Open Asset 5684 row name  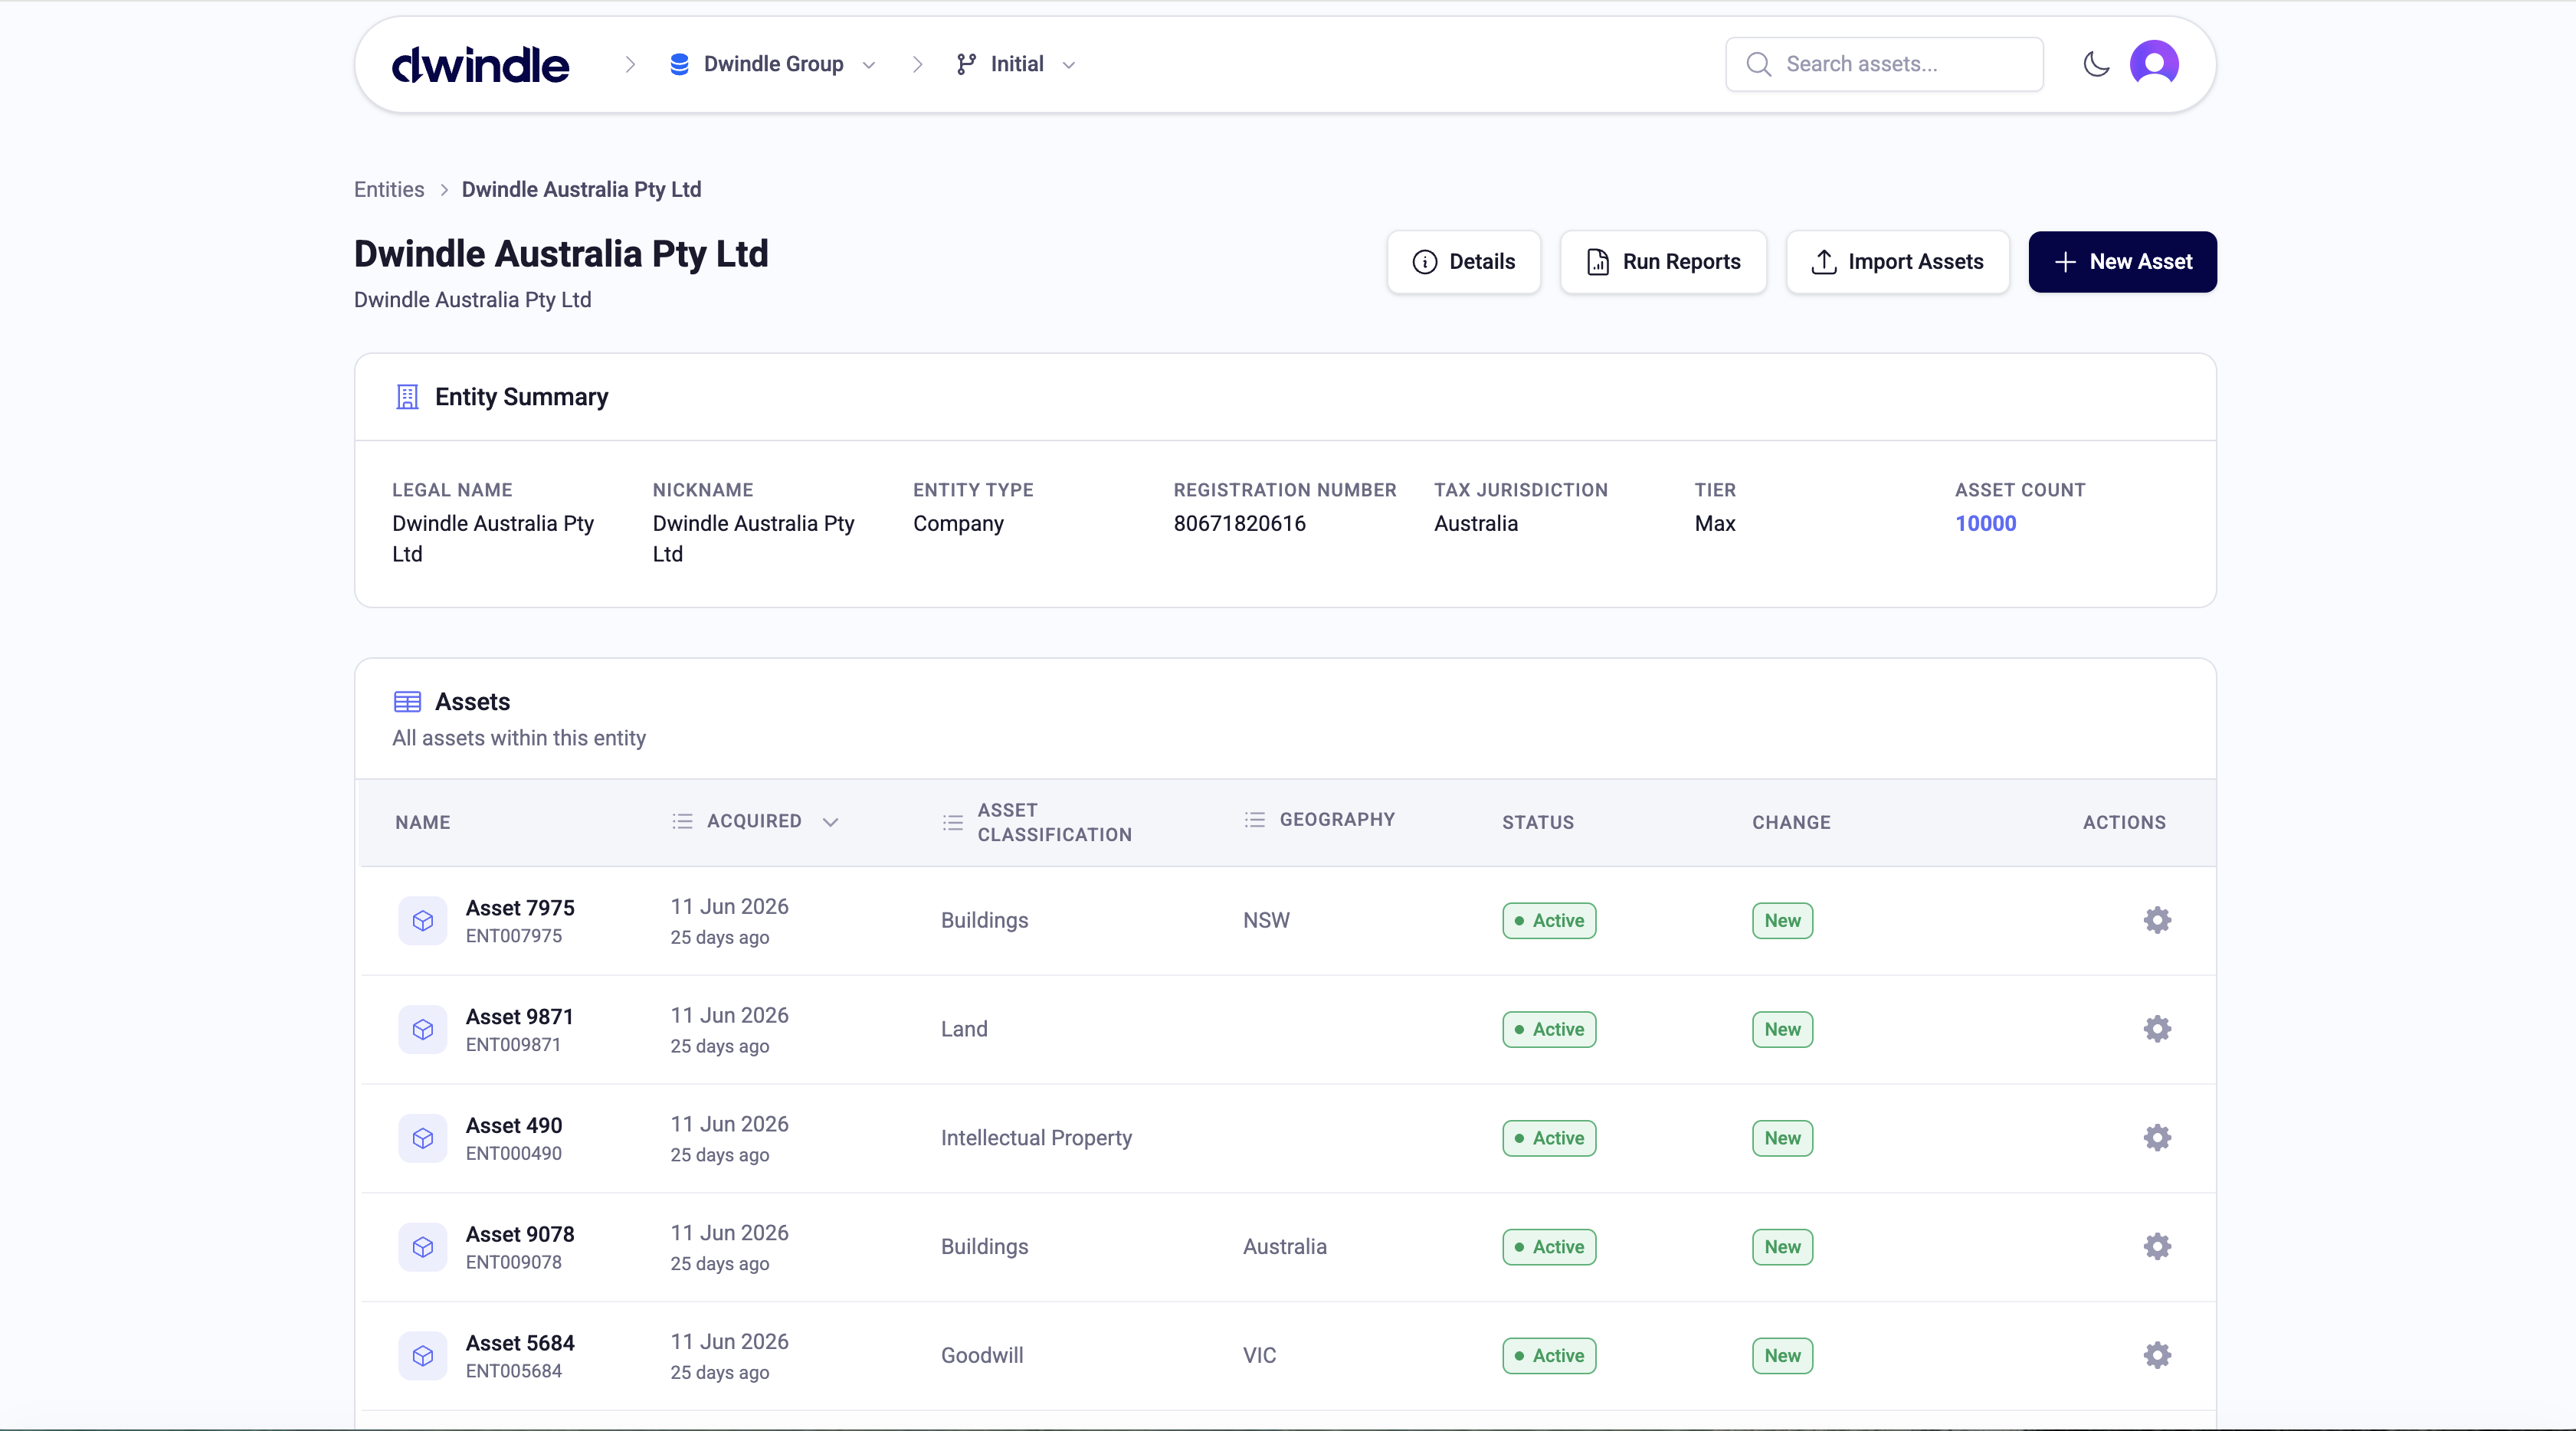[520, 1344]
